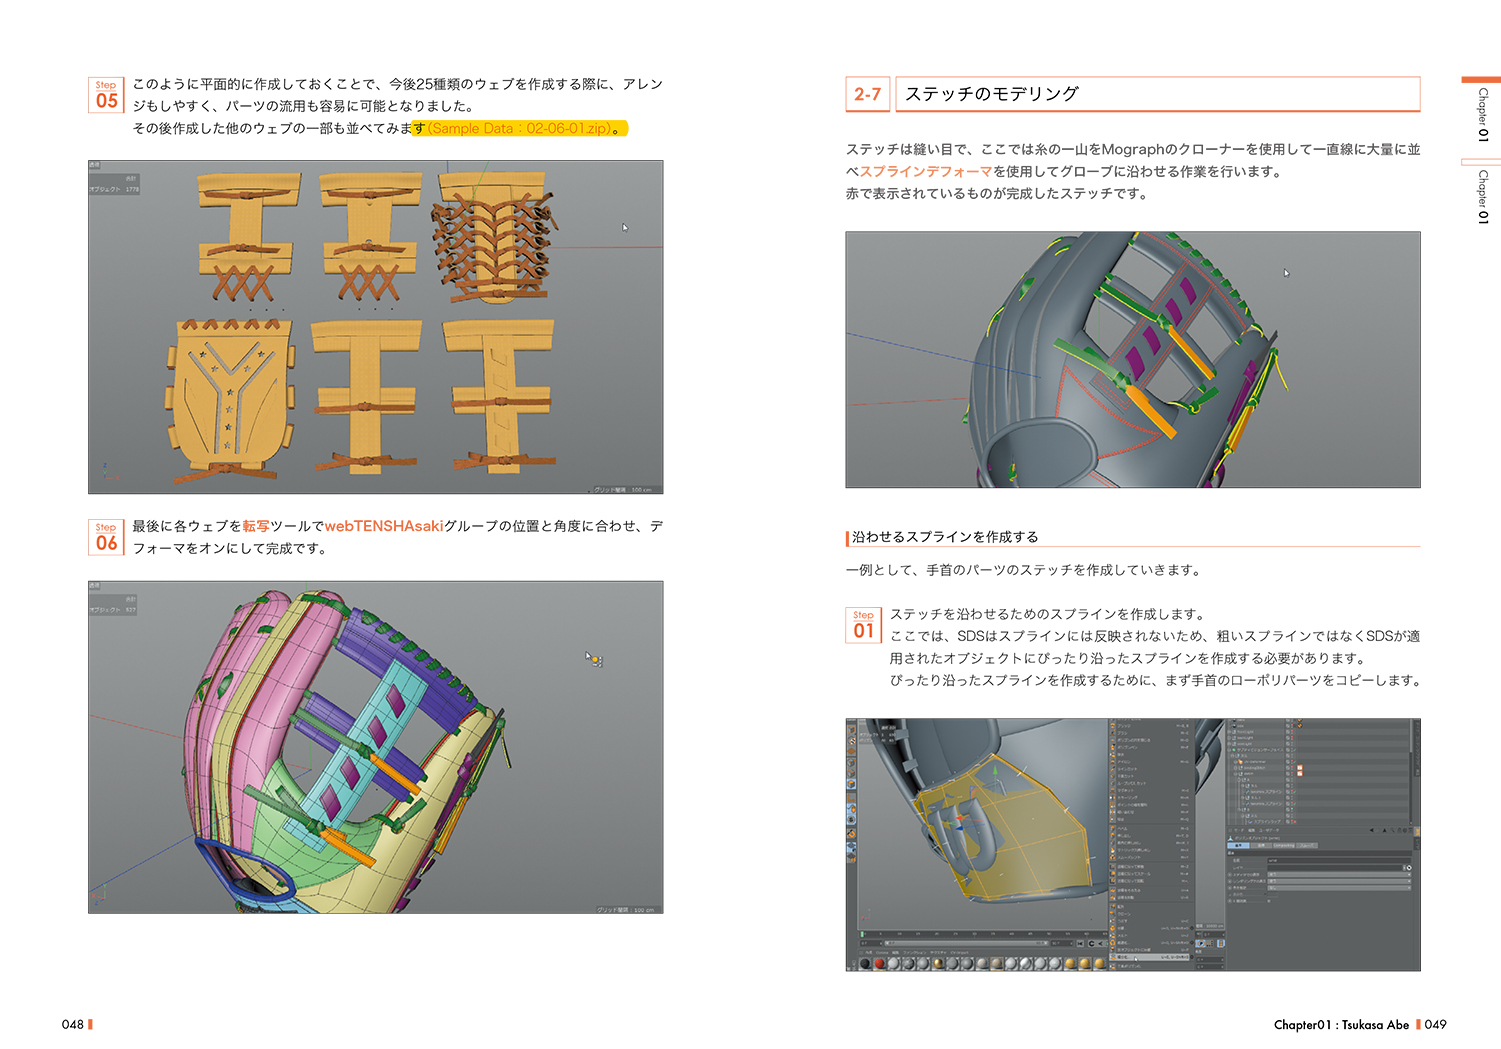The height and width of the screenshot is (1049, 1501).
Task: Click the highlighted Sample Data 02-06-01.zip text
Action: [x=520, y=129]
